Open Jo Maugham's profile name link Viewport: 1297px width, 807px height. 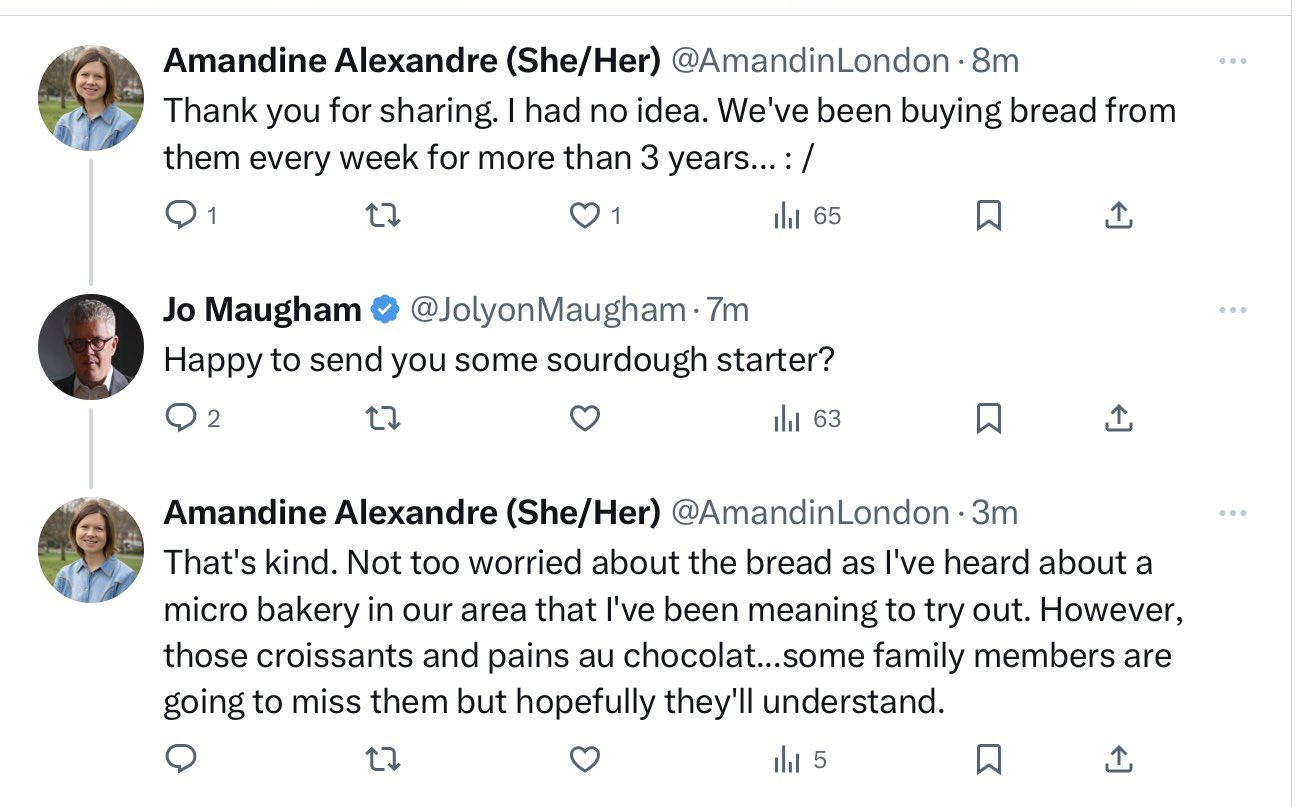click(x=262, y=310)
